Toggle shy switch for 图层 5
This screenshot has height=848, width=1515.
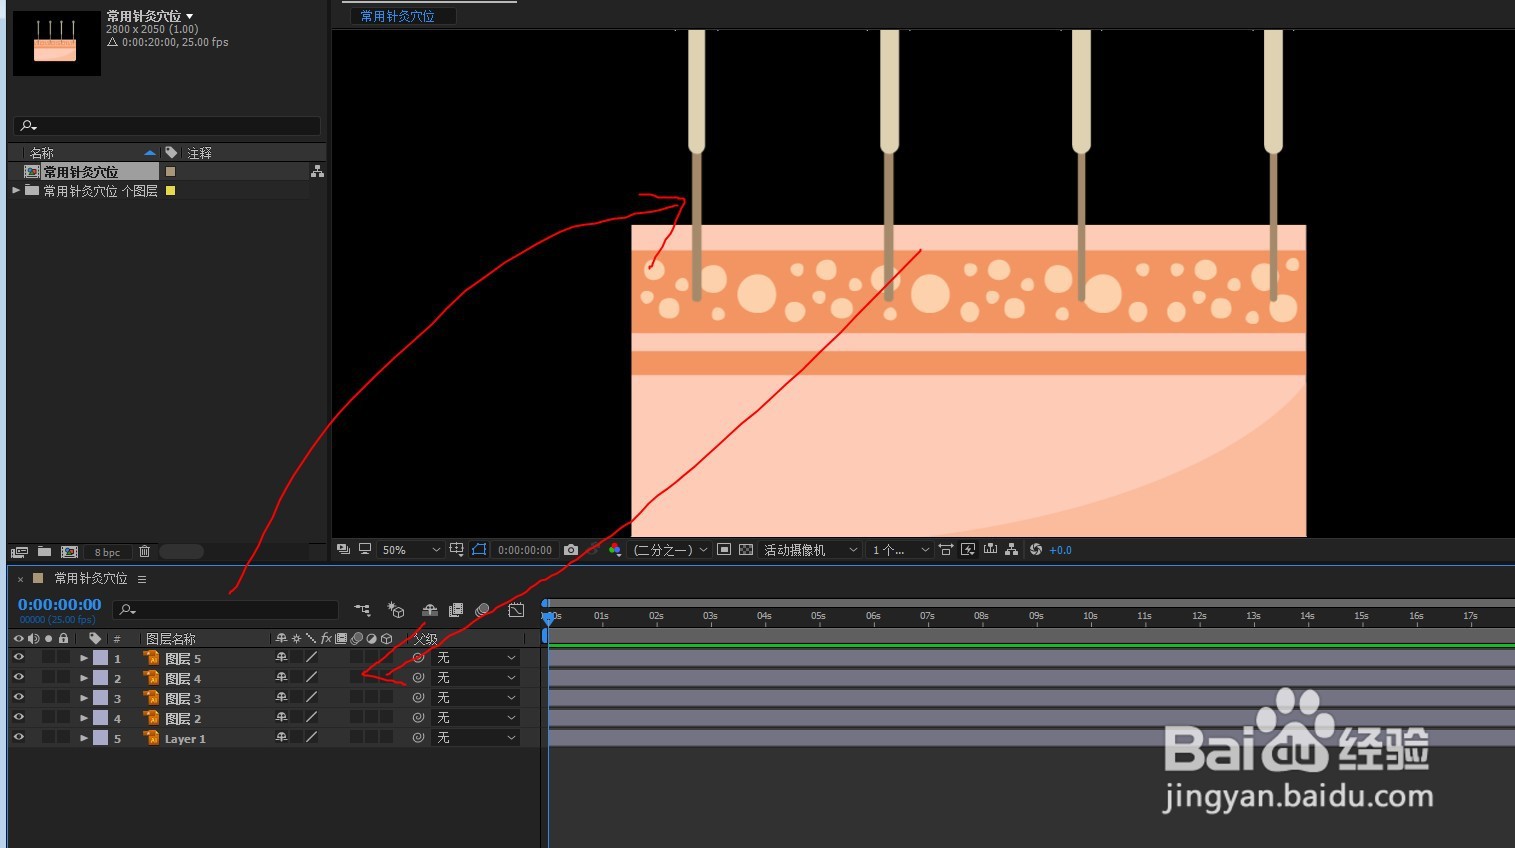[x=281, y=657]
